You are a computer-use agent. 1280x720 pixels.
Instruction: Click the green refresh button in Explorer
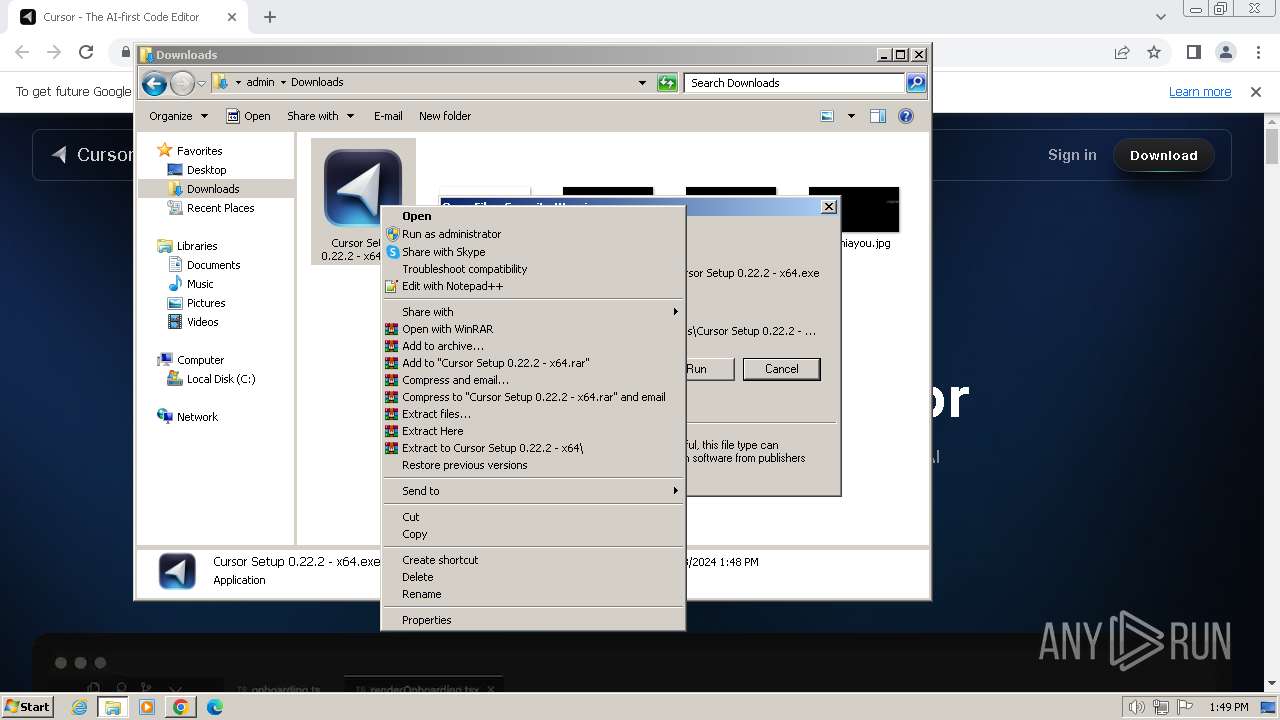click(667, 83)
